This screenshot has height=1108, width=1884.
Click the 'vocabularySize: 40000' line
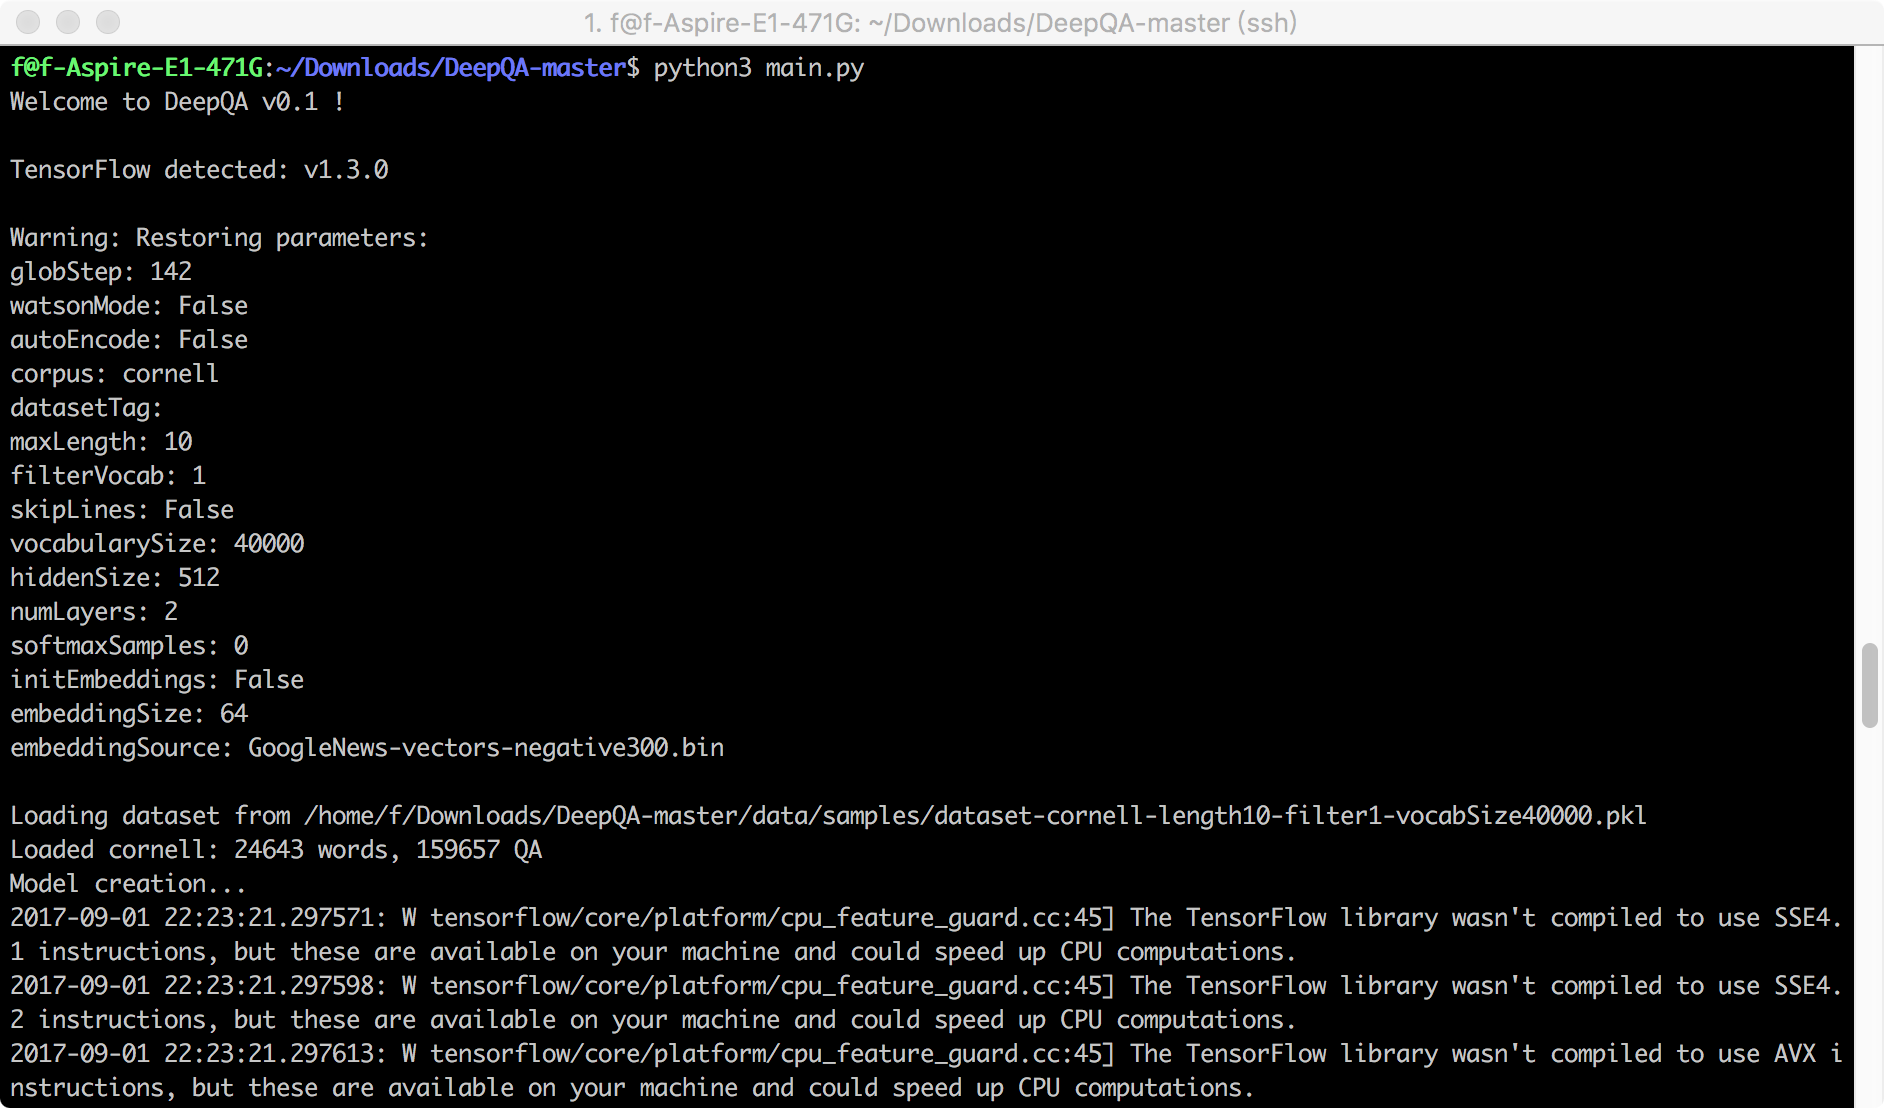157,544
